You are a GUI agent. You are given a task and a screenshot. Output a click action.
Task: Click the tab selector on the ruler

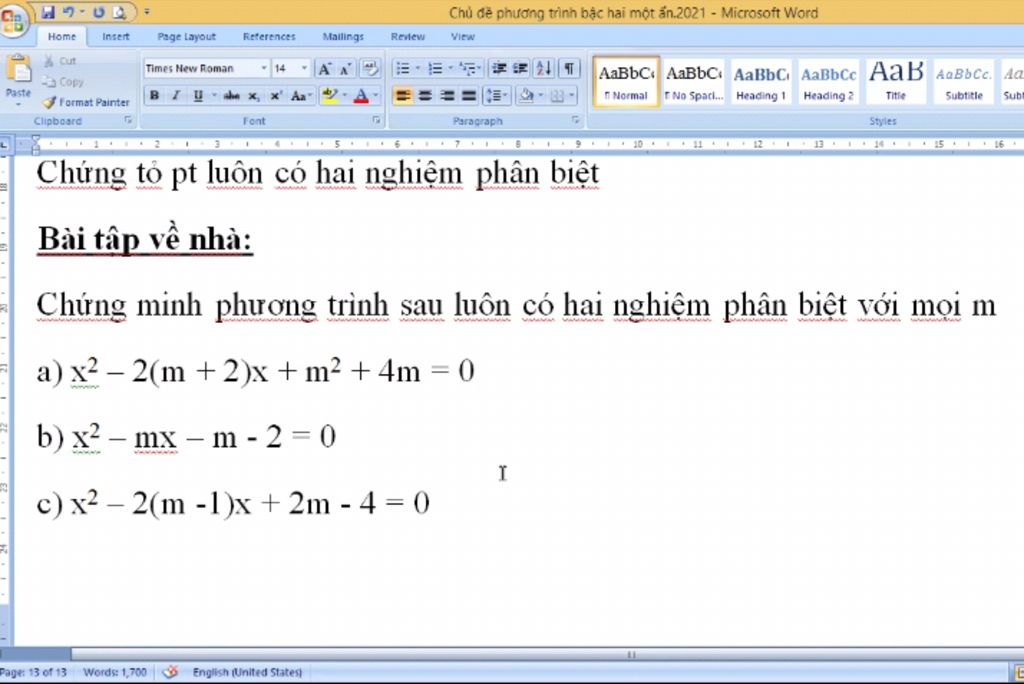coord(6,144)
